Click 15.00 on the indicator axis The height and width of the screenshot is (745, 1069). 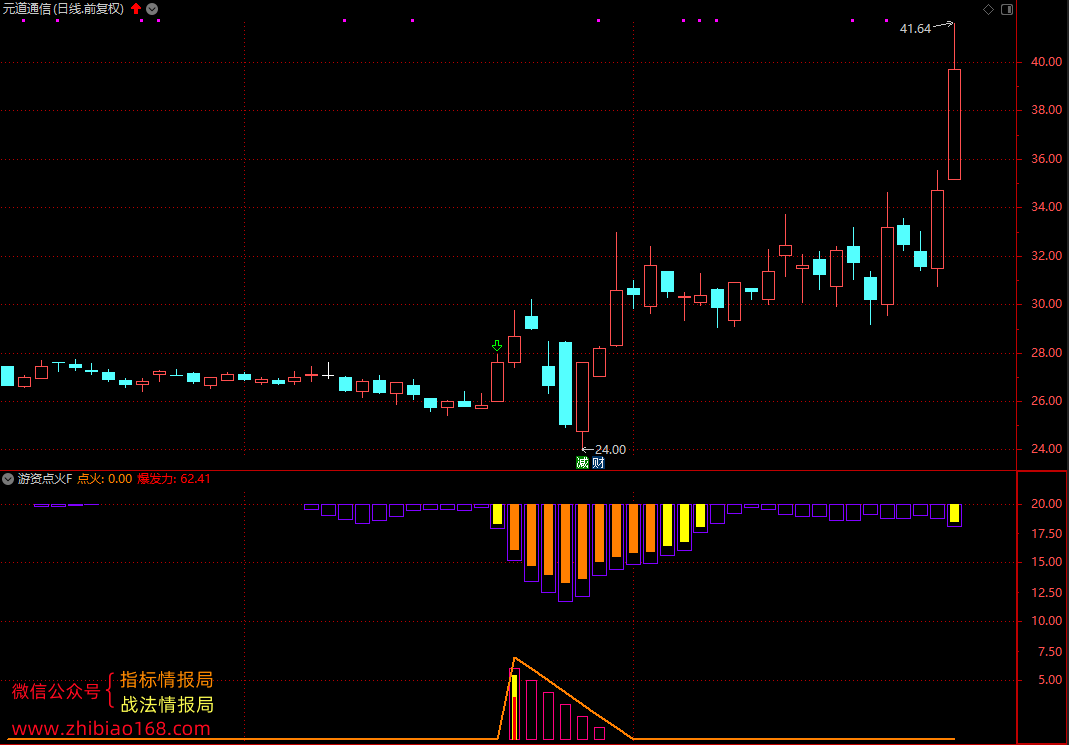[x=1046, y=562]
